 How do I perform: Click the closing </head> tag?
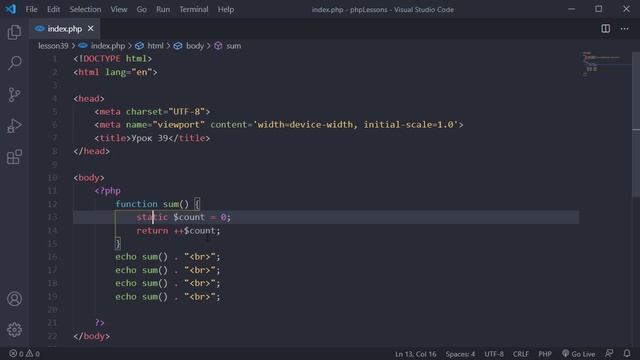tap(92, 151)
